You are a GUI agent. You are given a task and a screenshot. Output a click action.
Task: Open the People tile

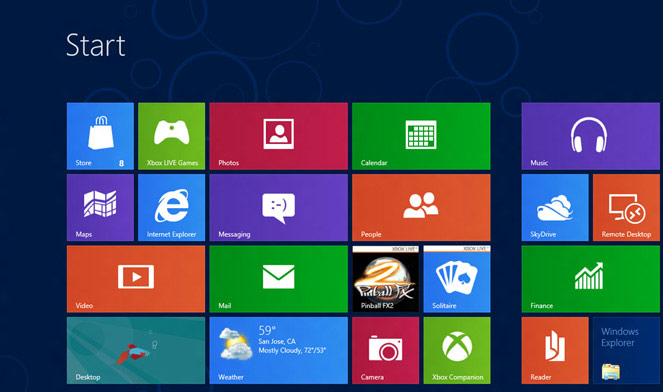pos(421,208)
